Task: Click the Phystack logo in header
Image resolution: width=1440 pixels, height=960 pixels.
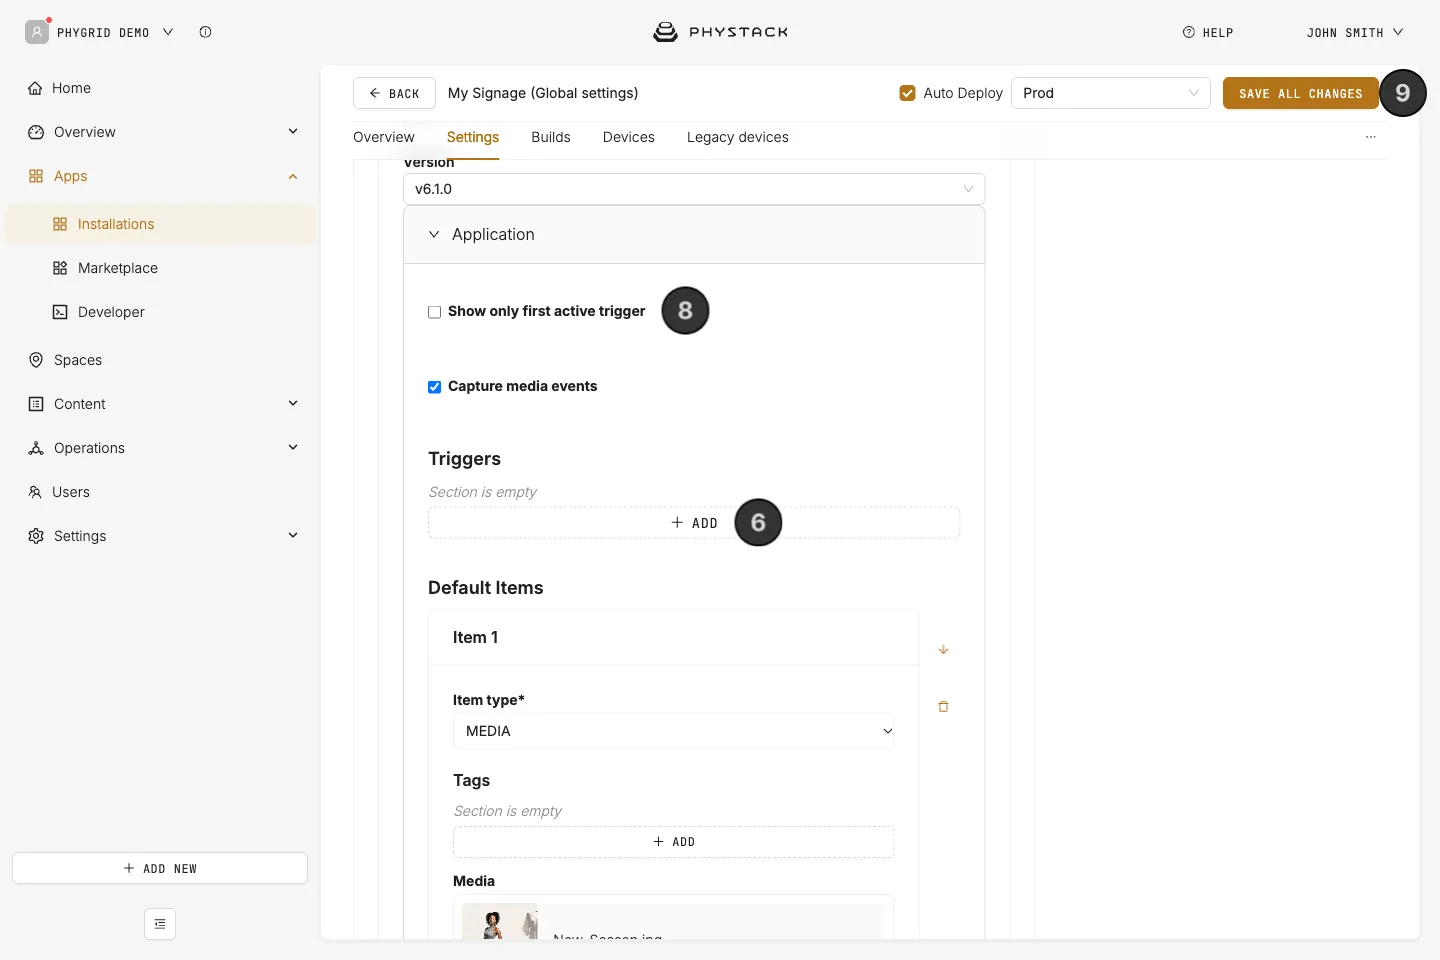Action: tap(720, 32)
